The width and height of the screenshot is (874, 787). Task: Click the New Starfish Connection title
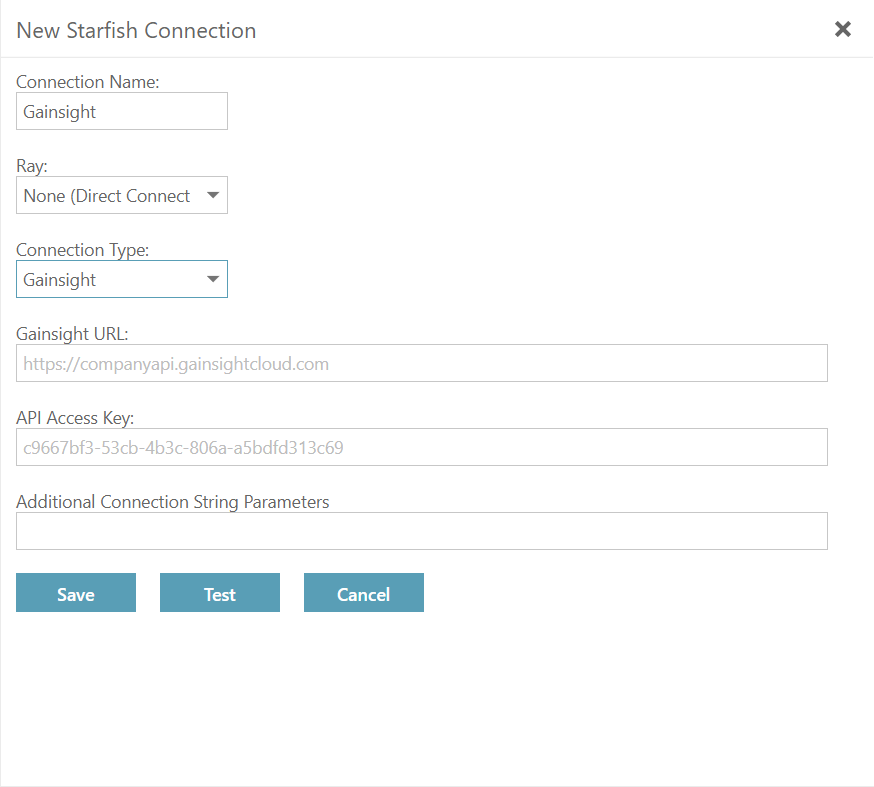tap(136, 30)
